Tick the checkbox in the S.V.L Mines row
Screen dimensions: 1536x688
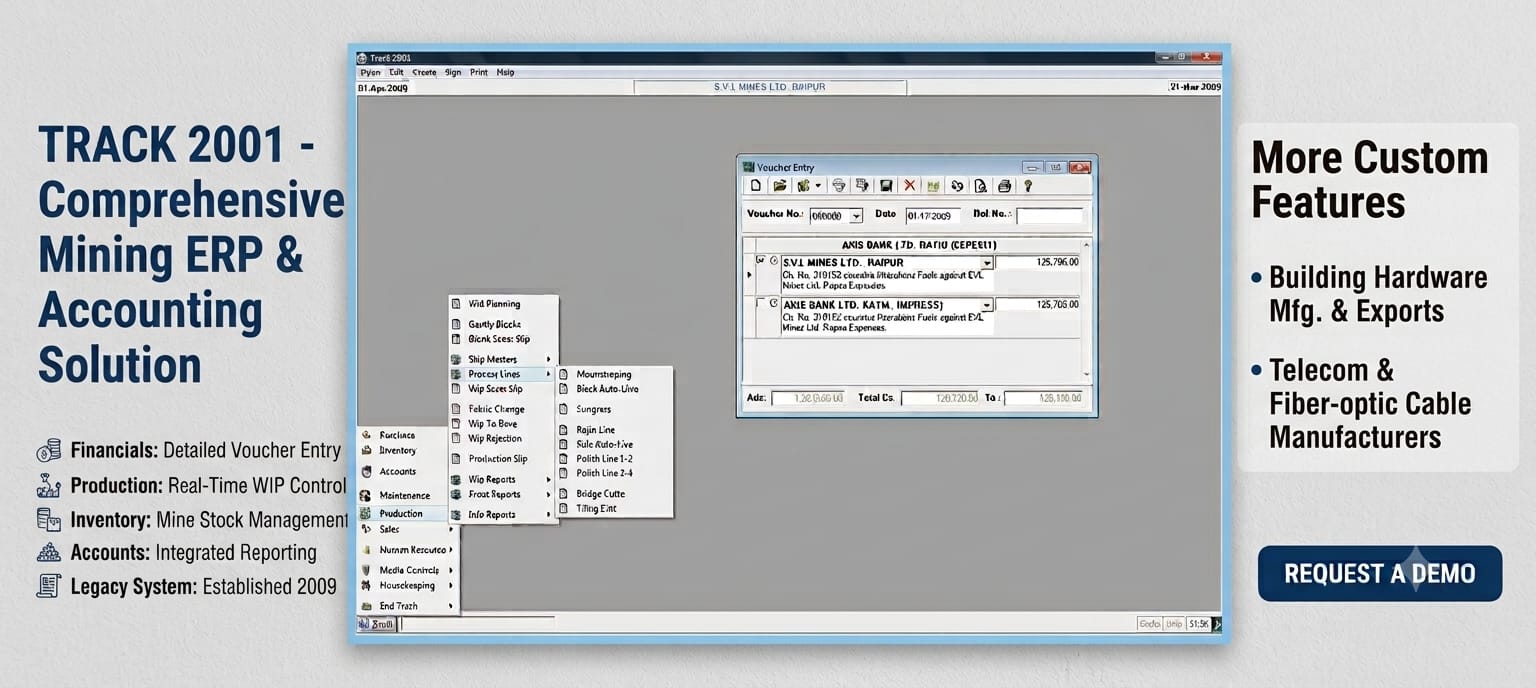point(760,260)
